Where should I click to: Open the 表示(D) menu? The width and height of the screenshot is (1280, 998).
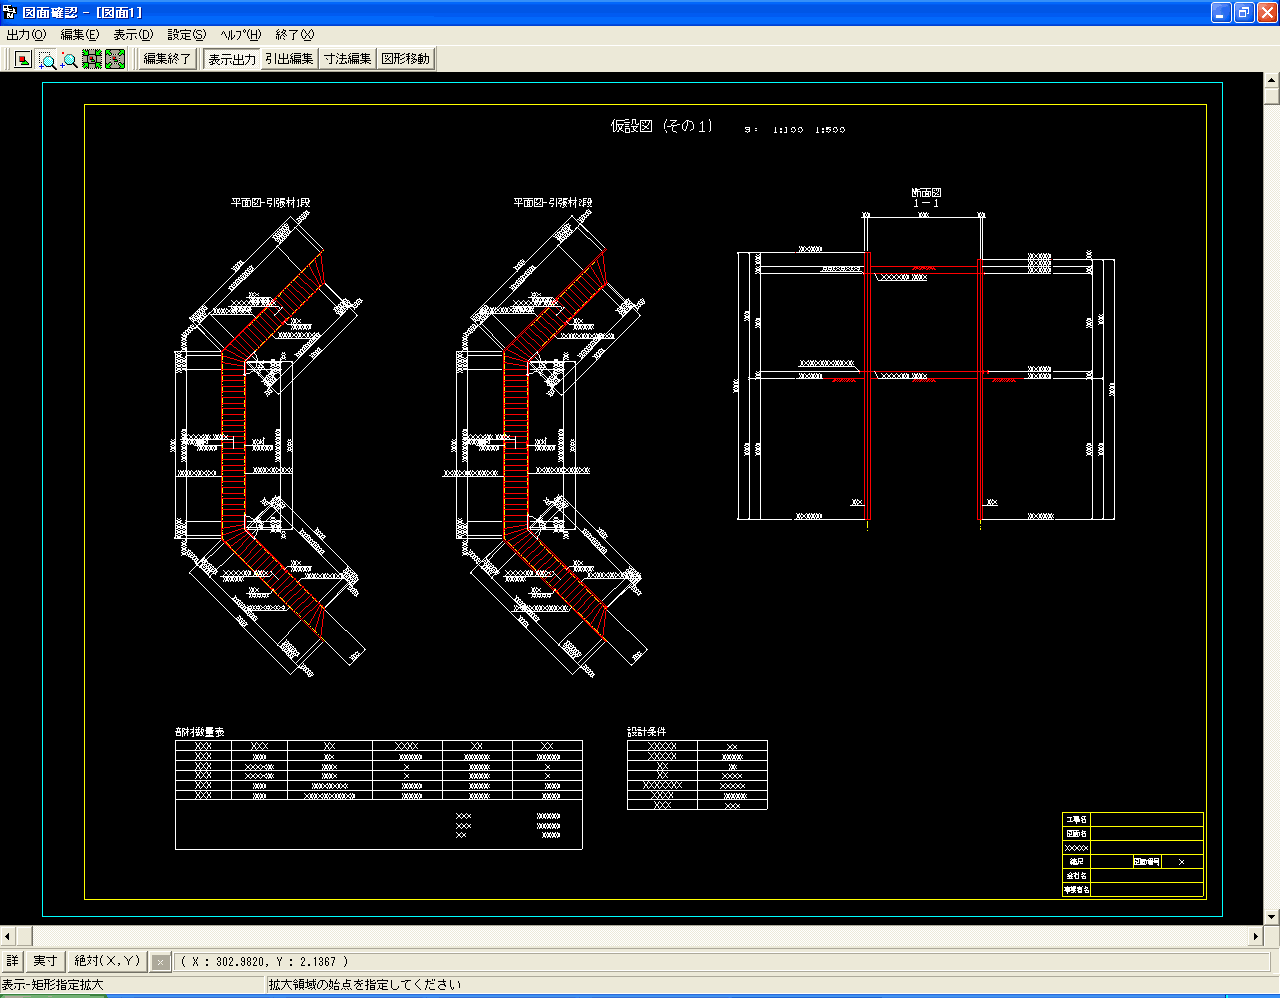133,35
